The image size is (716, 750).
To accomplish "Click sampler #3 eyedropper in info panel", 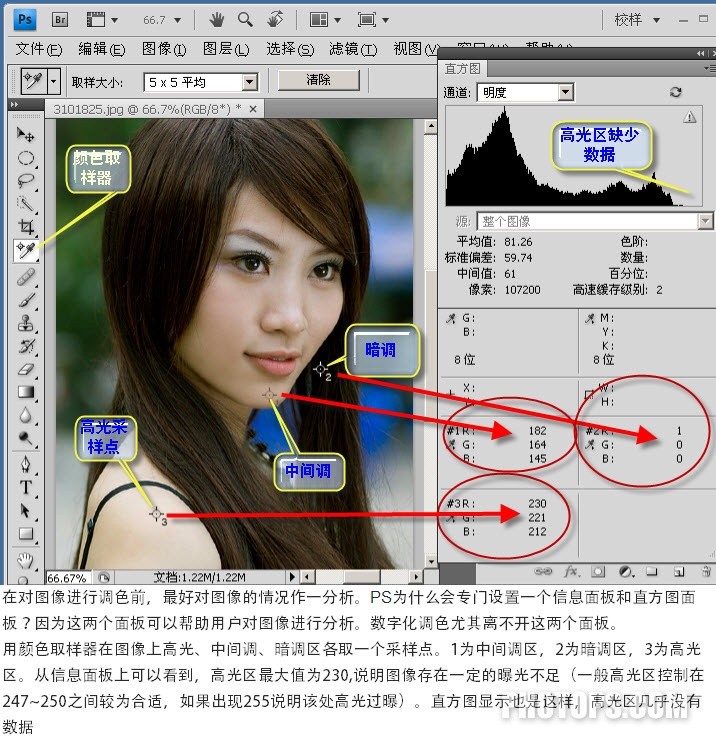I will coord(451,518).
